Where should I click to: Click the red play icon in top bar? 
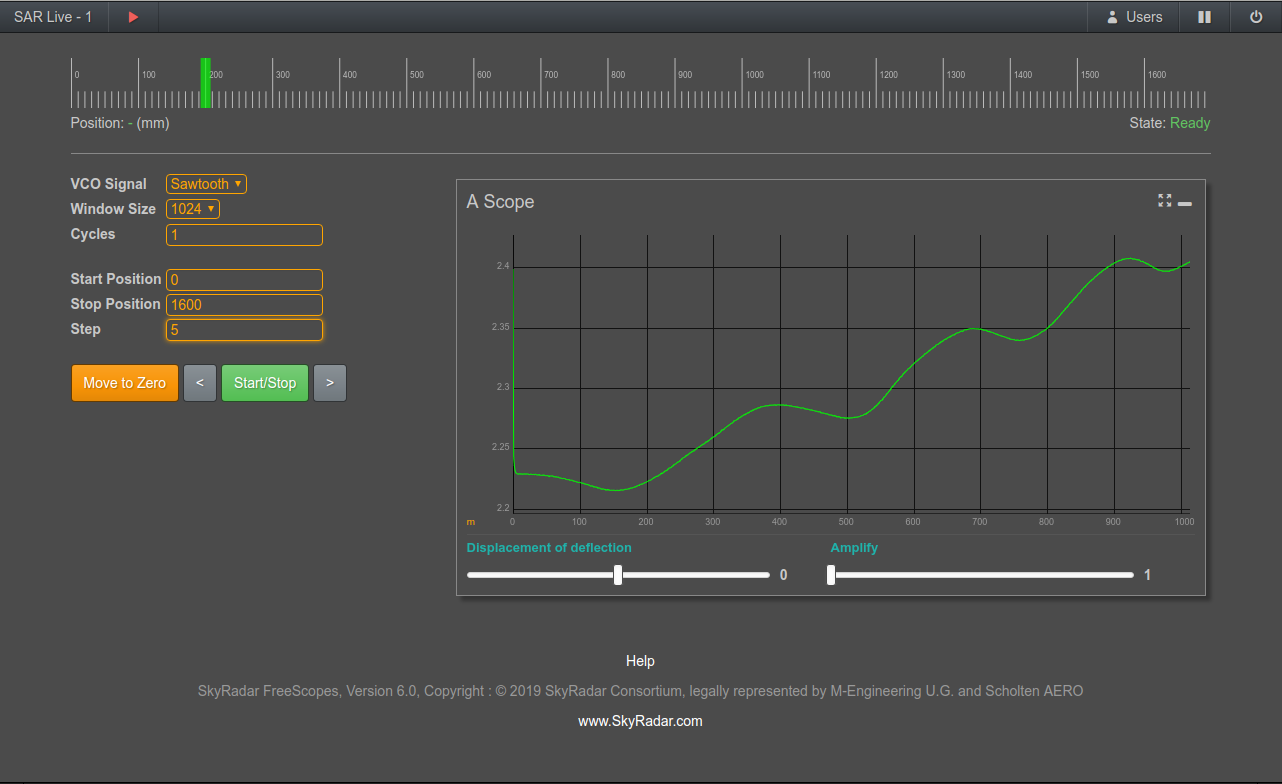[133, 17]
